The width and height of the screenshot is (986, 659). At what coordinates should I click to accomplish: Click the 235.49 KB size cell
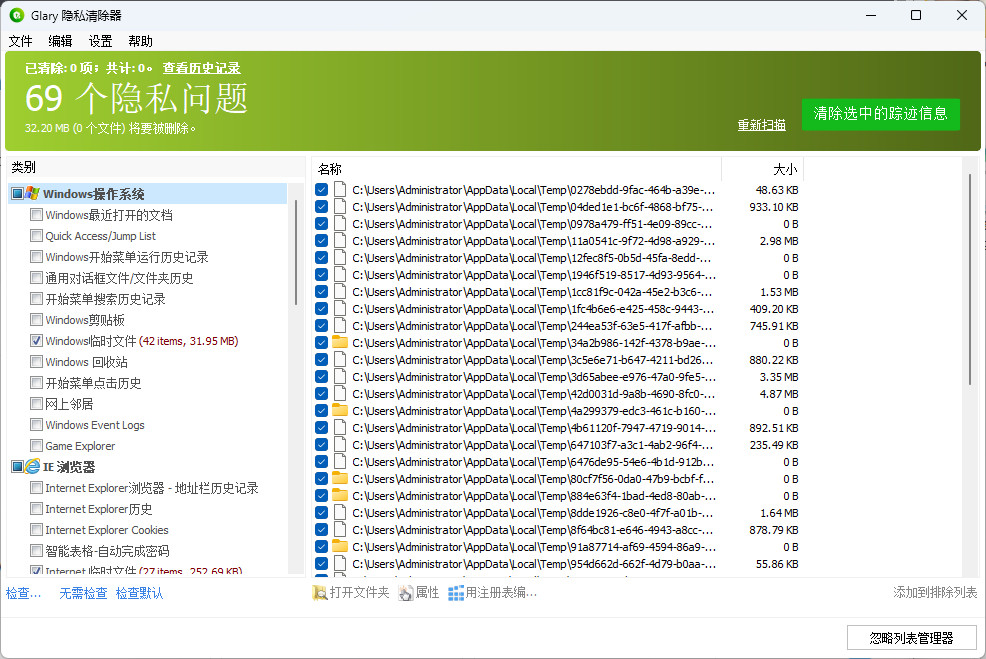coord(773,445)
